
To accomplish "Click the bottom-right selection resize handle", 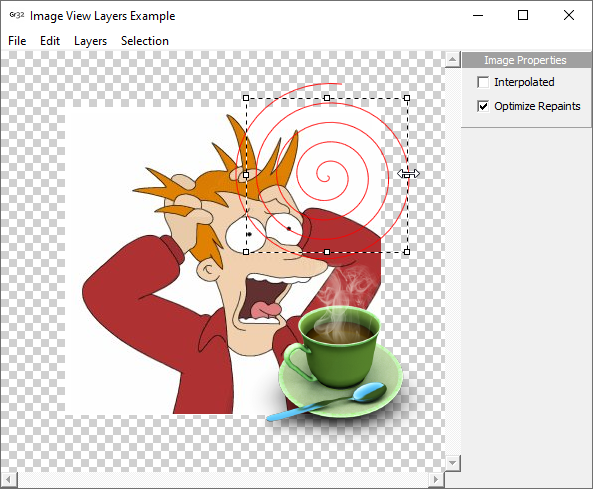I will 407,252.
